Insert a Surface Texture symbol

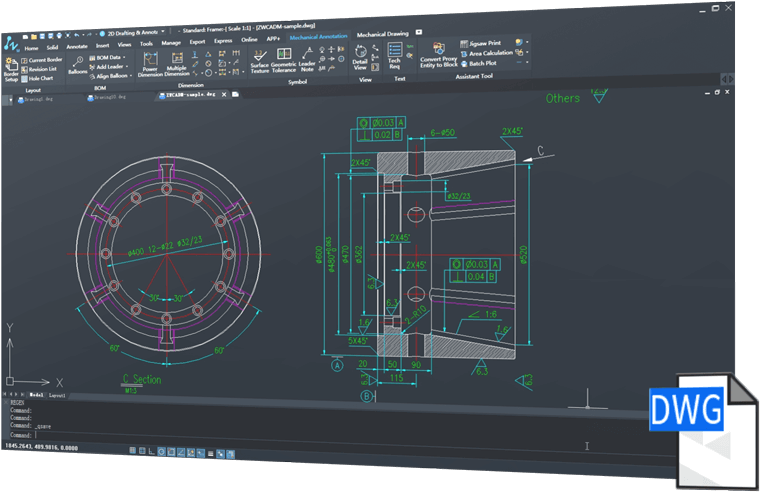(x=259, y=61)
